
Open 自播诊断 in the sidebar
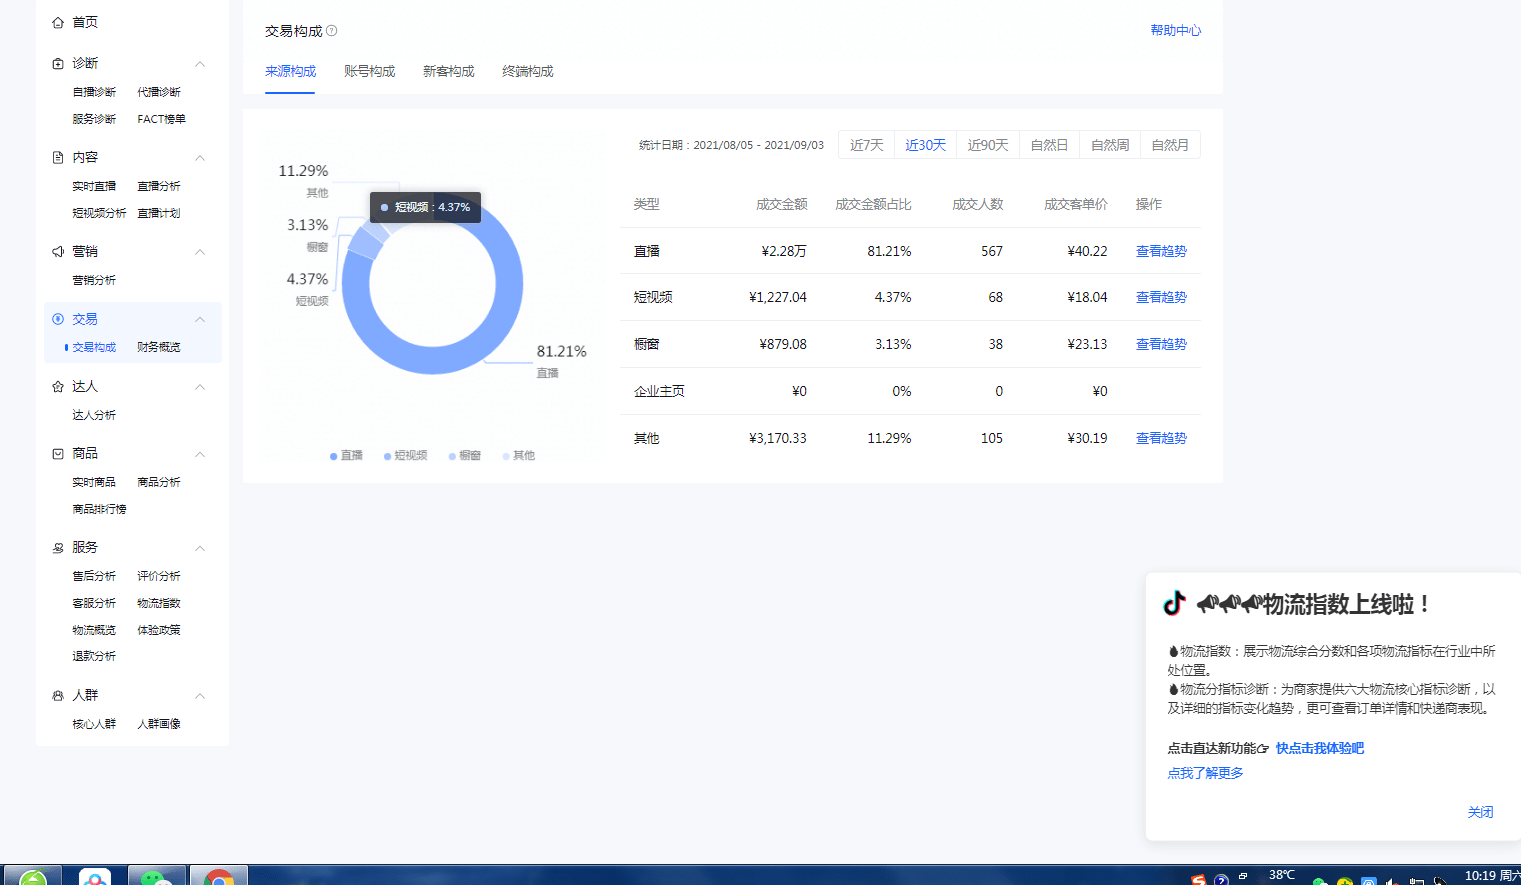[x=94, y=92]
